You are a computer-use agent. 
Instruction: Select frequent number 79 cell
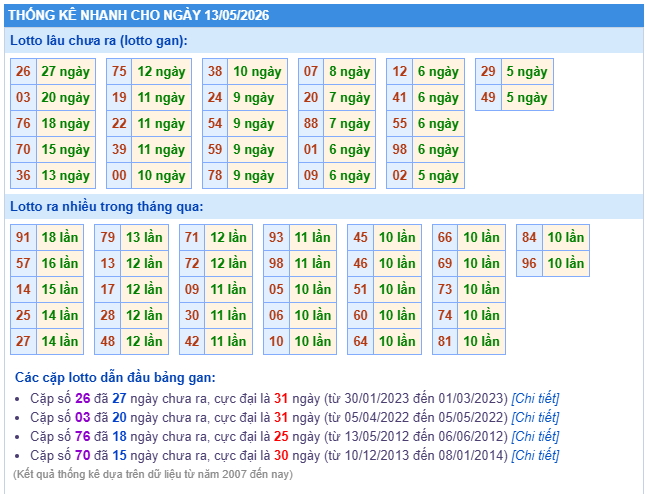[x=108, y=237]
